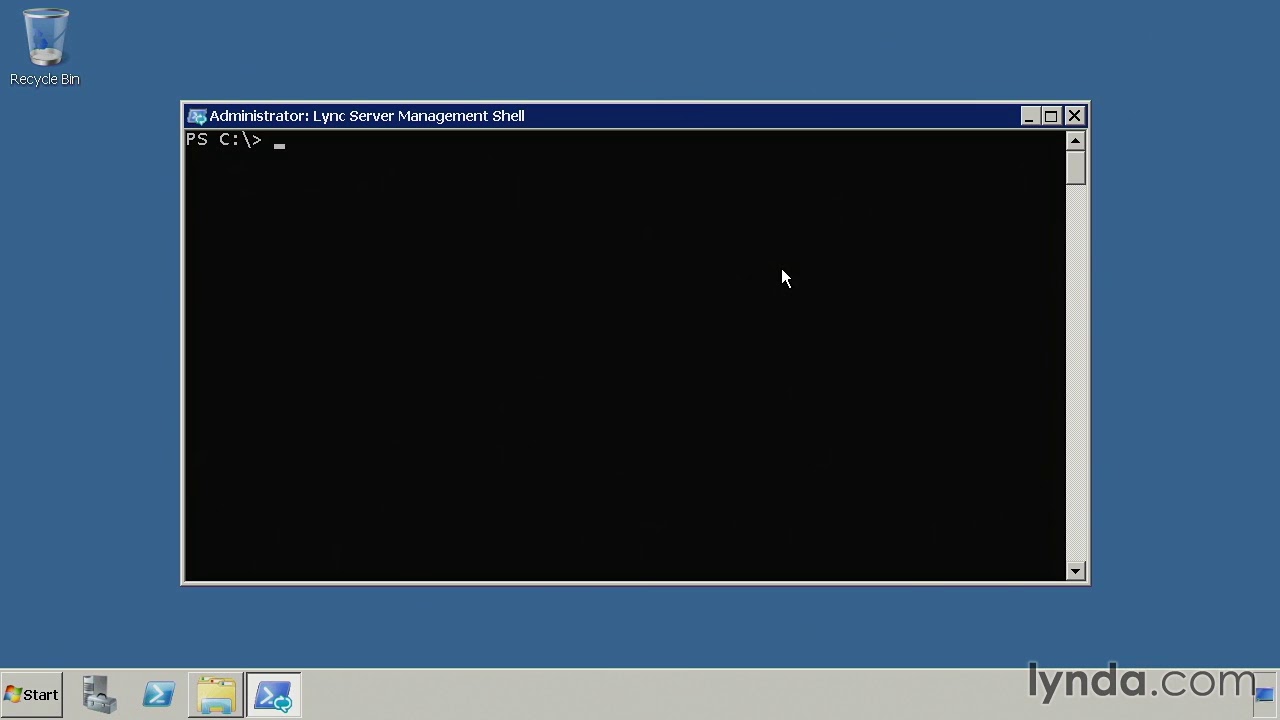Click the Lync Shell title bar system icon
The width and height of the screenshot is (1280, 720).
point(197,116)
